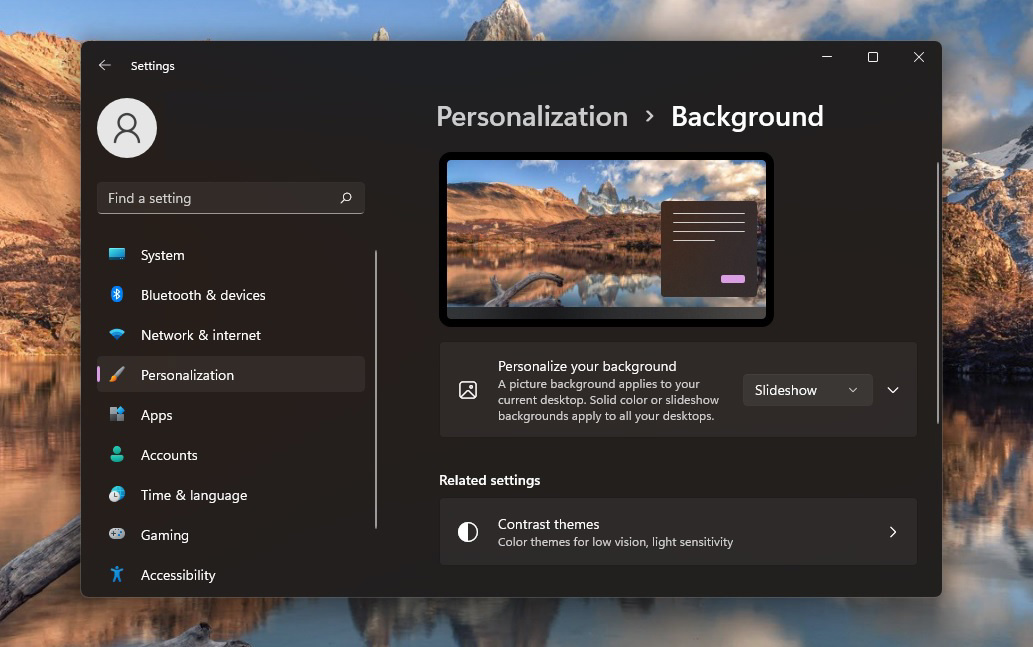
Task: Select the Bluetooth & devices icon
Action: [x=118, y=295]
